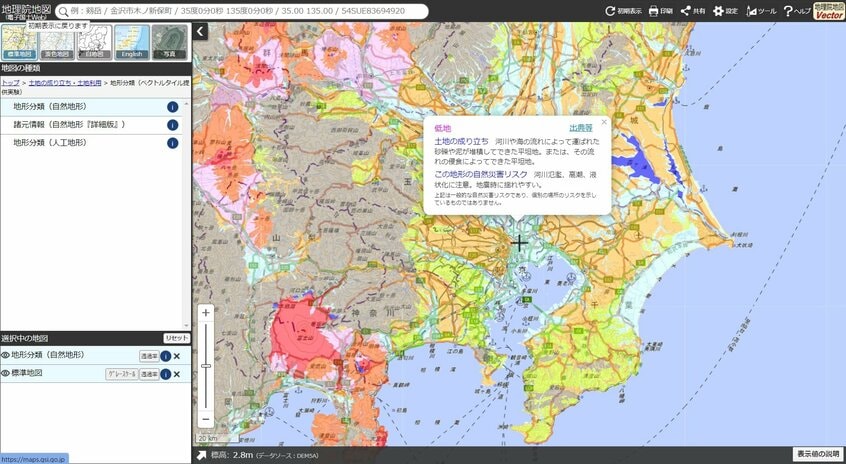Show info for selected 標準地図 layer

[166, 374]
